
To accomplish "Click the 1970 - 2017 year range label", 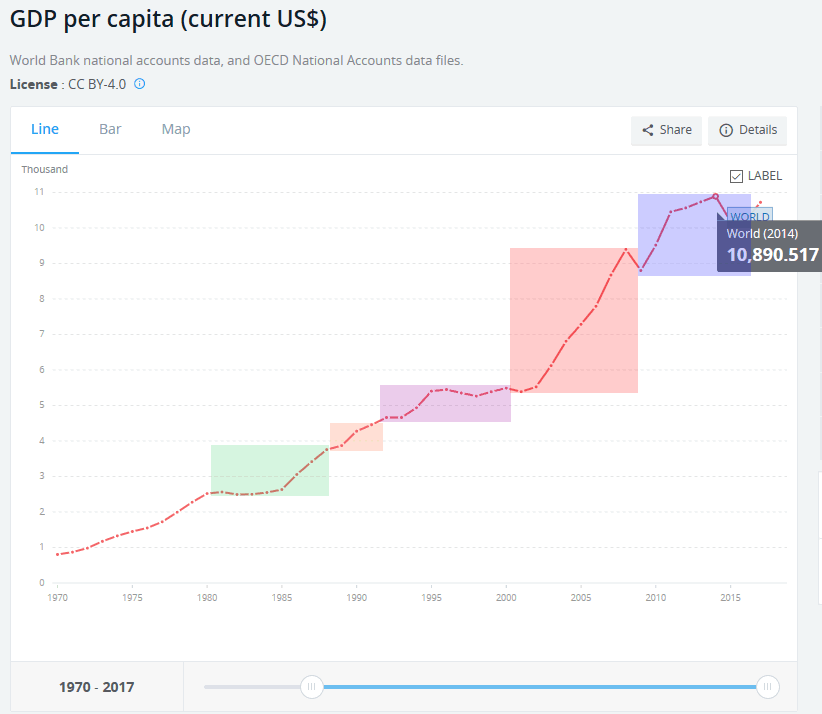I will (96, 687).
